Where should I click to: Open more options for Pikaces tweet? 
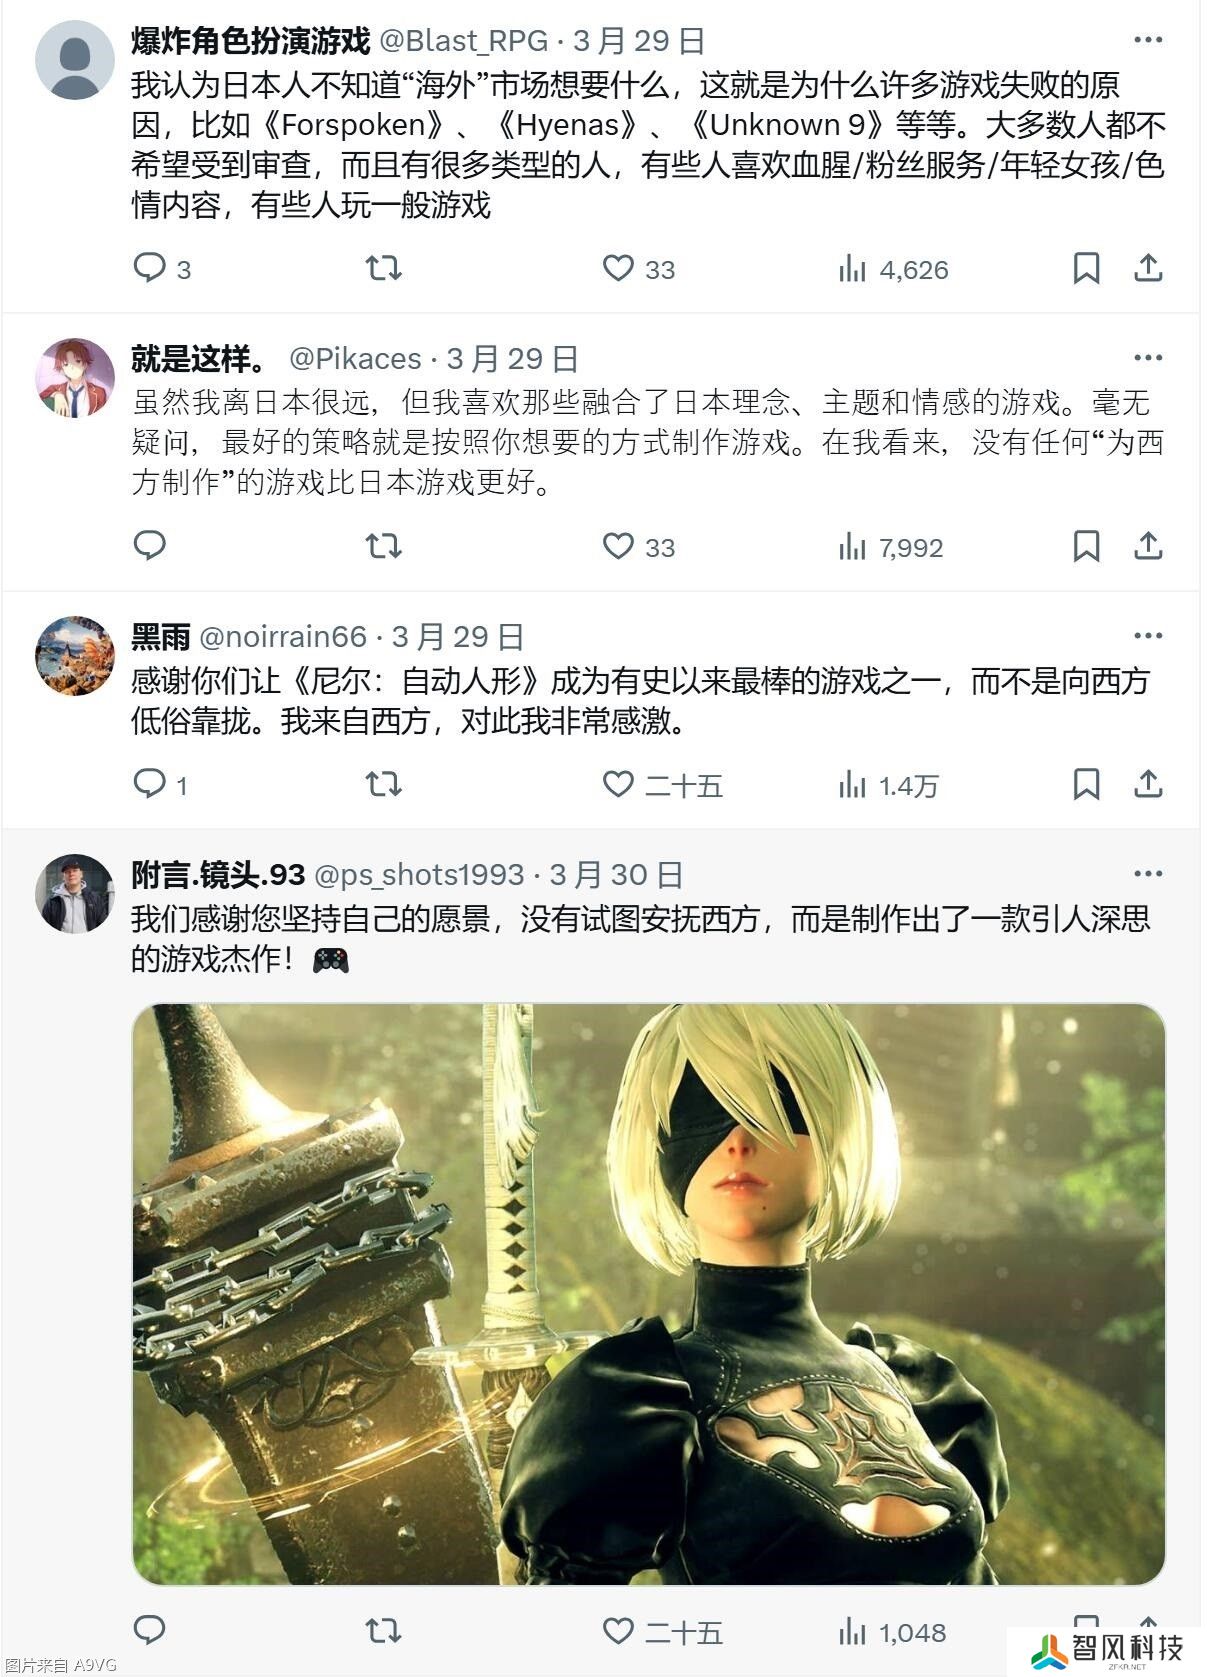pos(1148,358)
